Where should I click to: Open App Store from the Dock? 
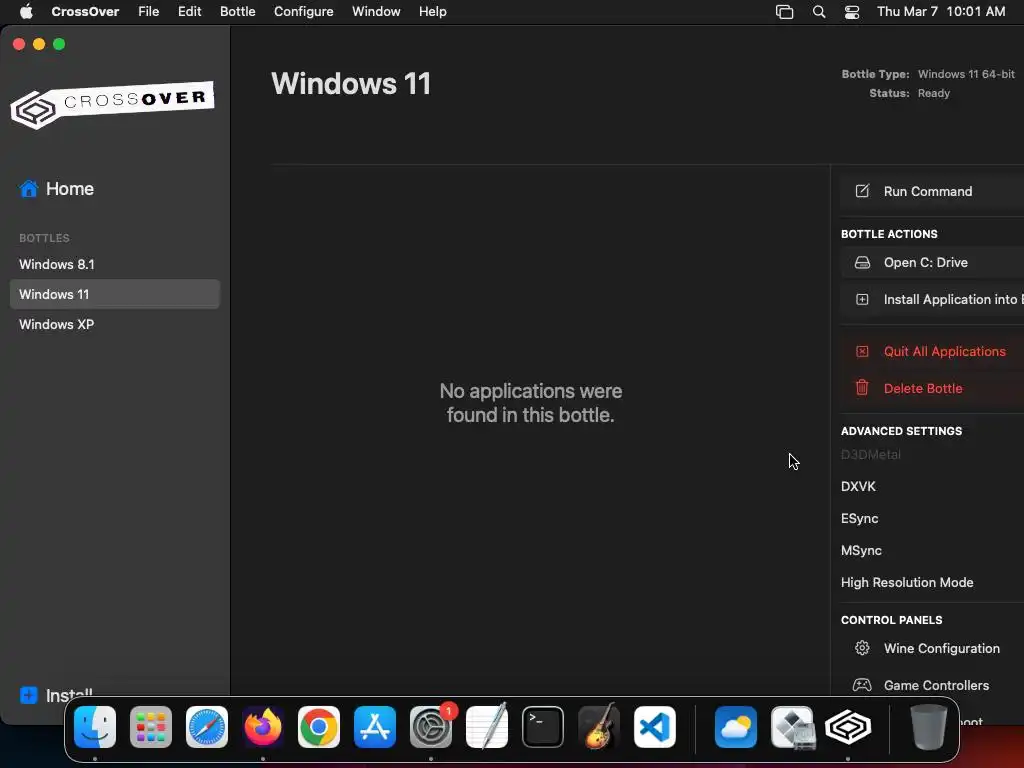point(375,727)
